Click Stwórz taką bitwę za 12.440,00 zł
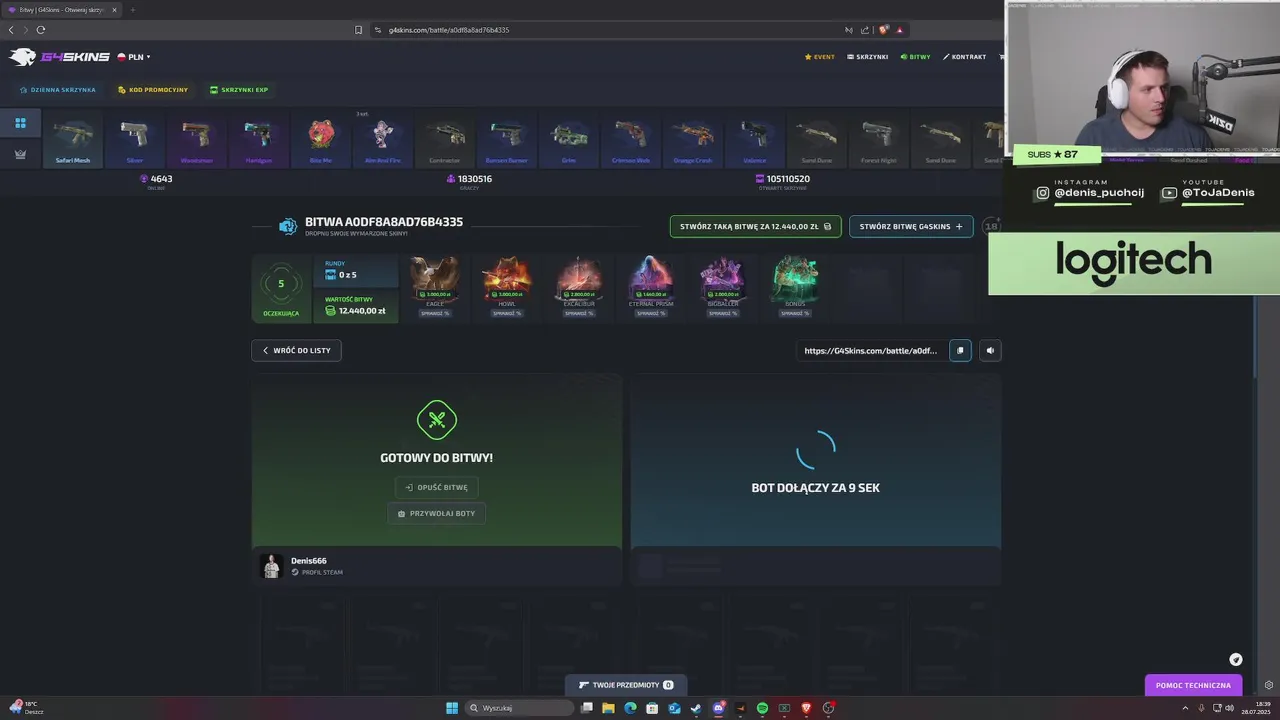The image size is (1280, 720). (x=755, y=227)
